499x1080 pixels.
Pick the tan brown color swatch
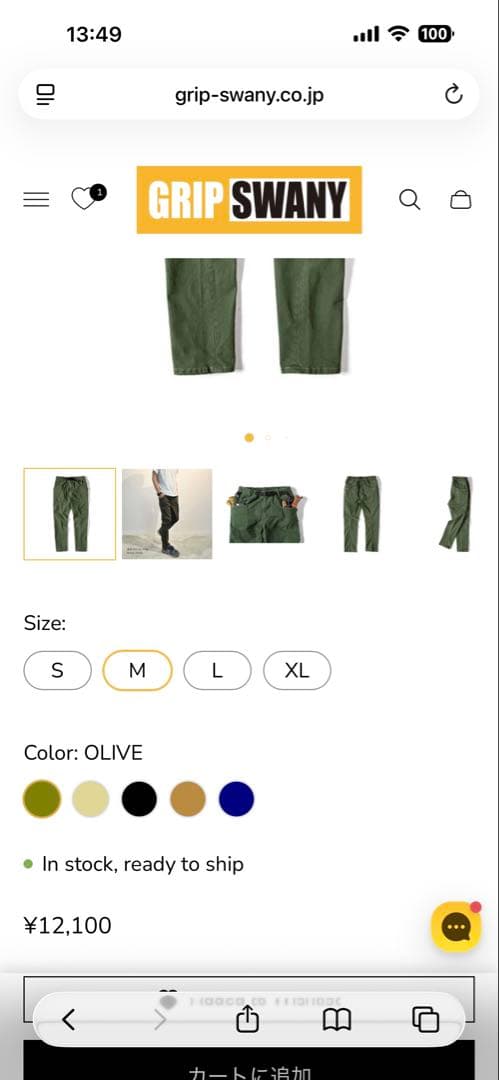coord(187,799)
